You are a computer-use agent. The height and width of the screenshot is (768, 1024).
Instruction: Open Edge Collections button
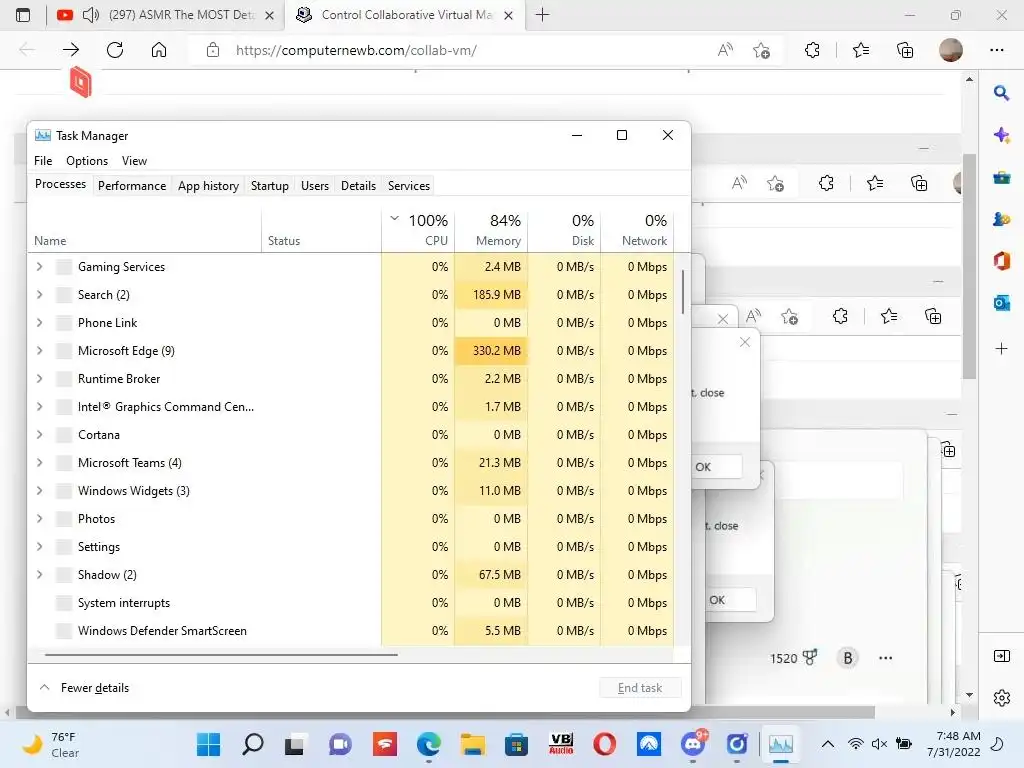(x=905, y=50)
